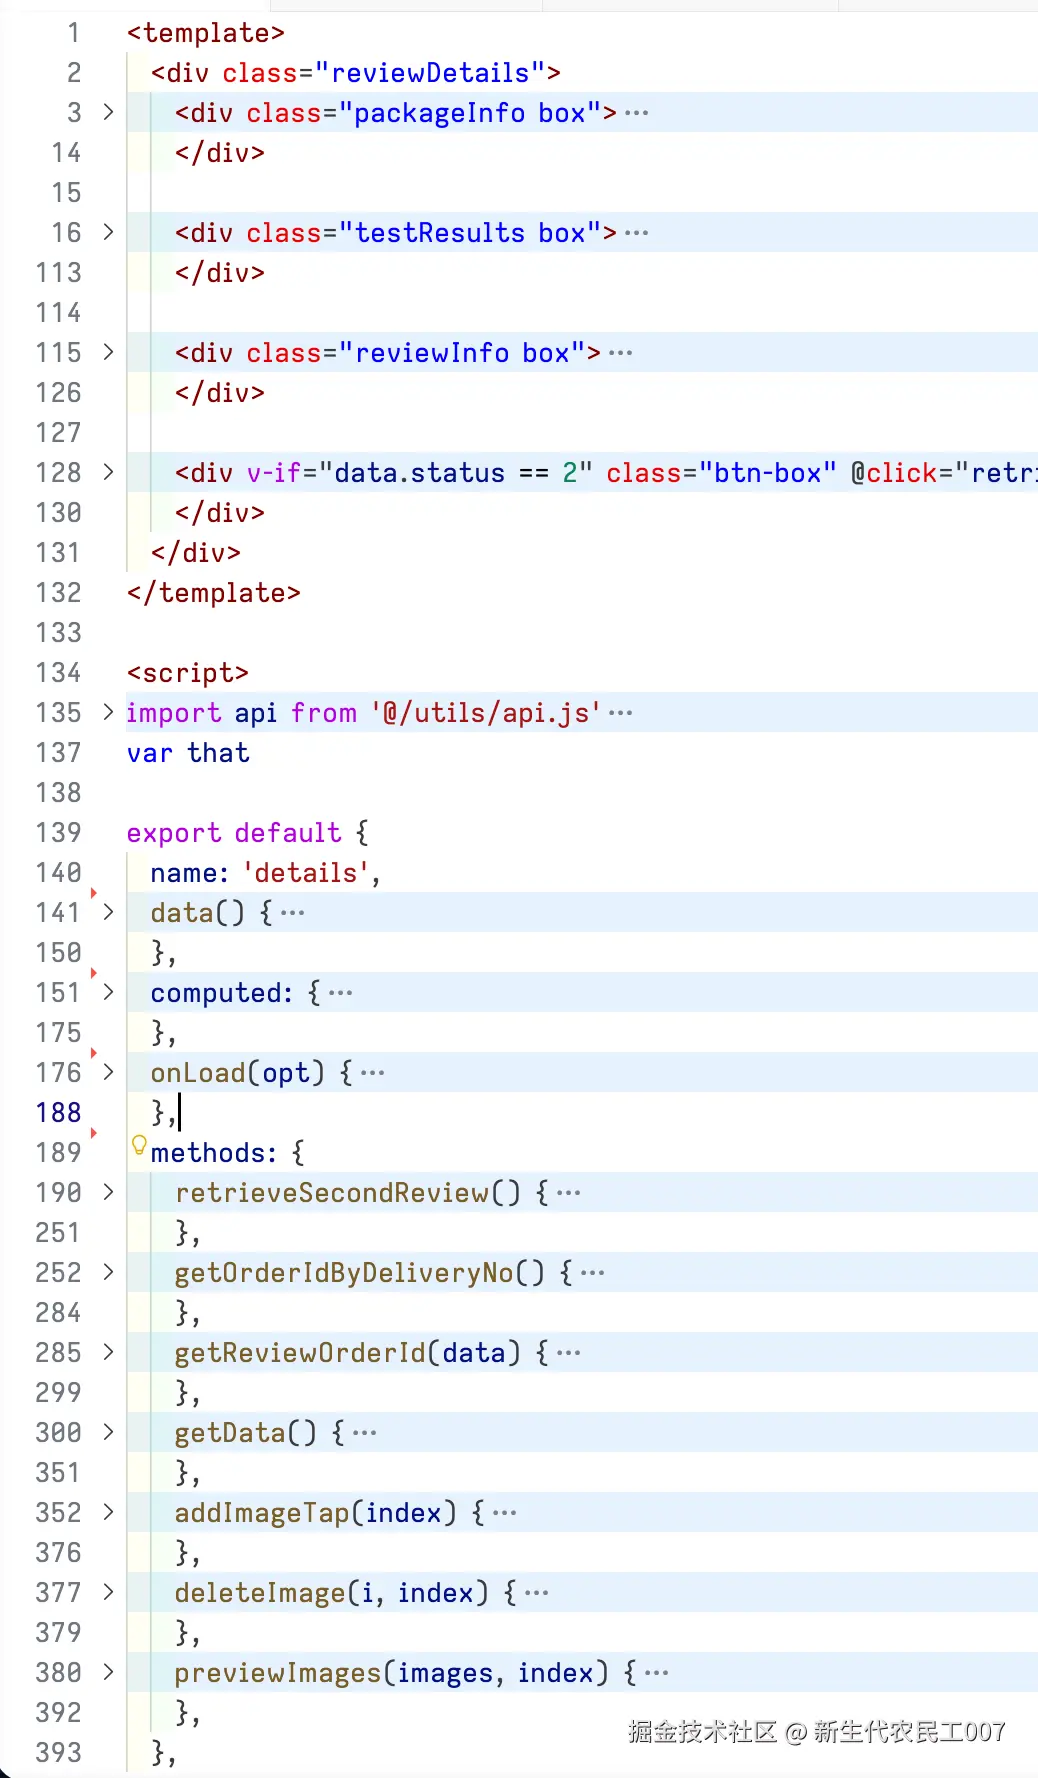This screenshot has height=1778, width=1038.
Task: Expand the folded onLoad(opt) function
Action: pyautogui.click(x=108, y=1072)
